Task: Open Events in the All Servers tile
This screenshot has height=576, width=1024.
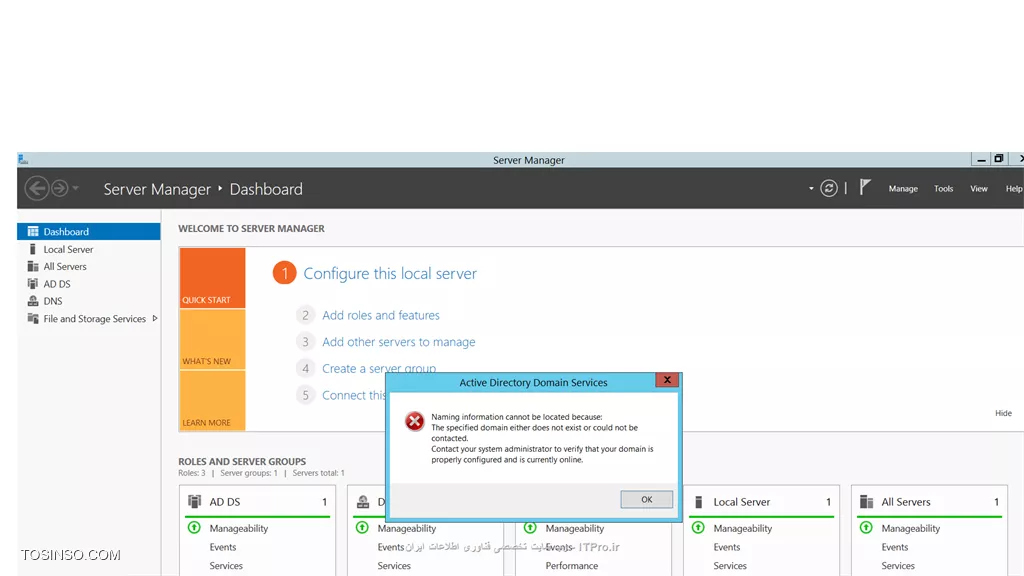Action: (x=895, y=547)
